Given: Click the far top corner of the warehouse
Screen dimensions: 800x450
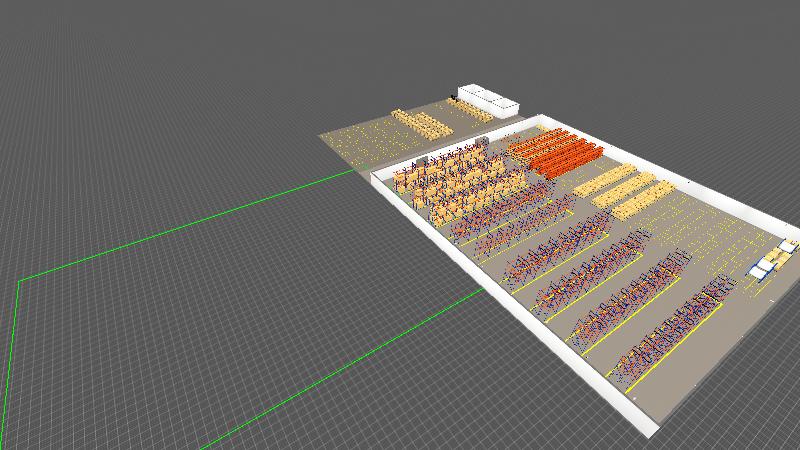Looking at the screenshot, I should coord(540,115).
